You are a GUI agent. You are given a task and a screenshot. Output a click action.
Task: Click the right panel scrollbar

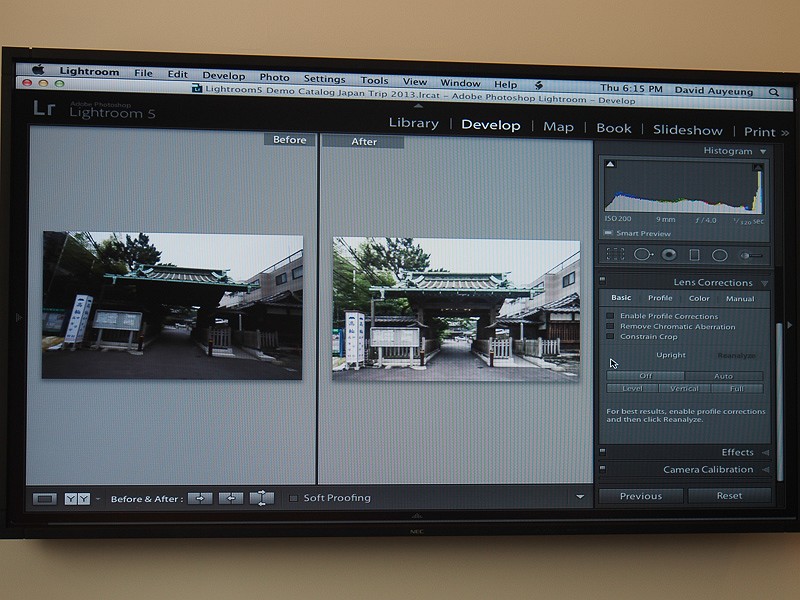click(779, 402)
